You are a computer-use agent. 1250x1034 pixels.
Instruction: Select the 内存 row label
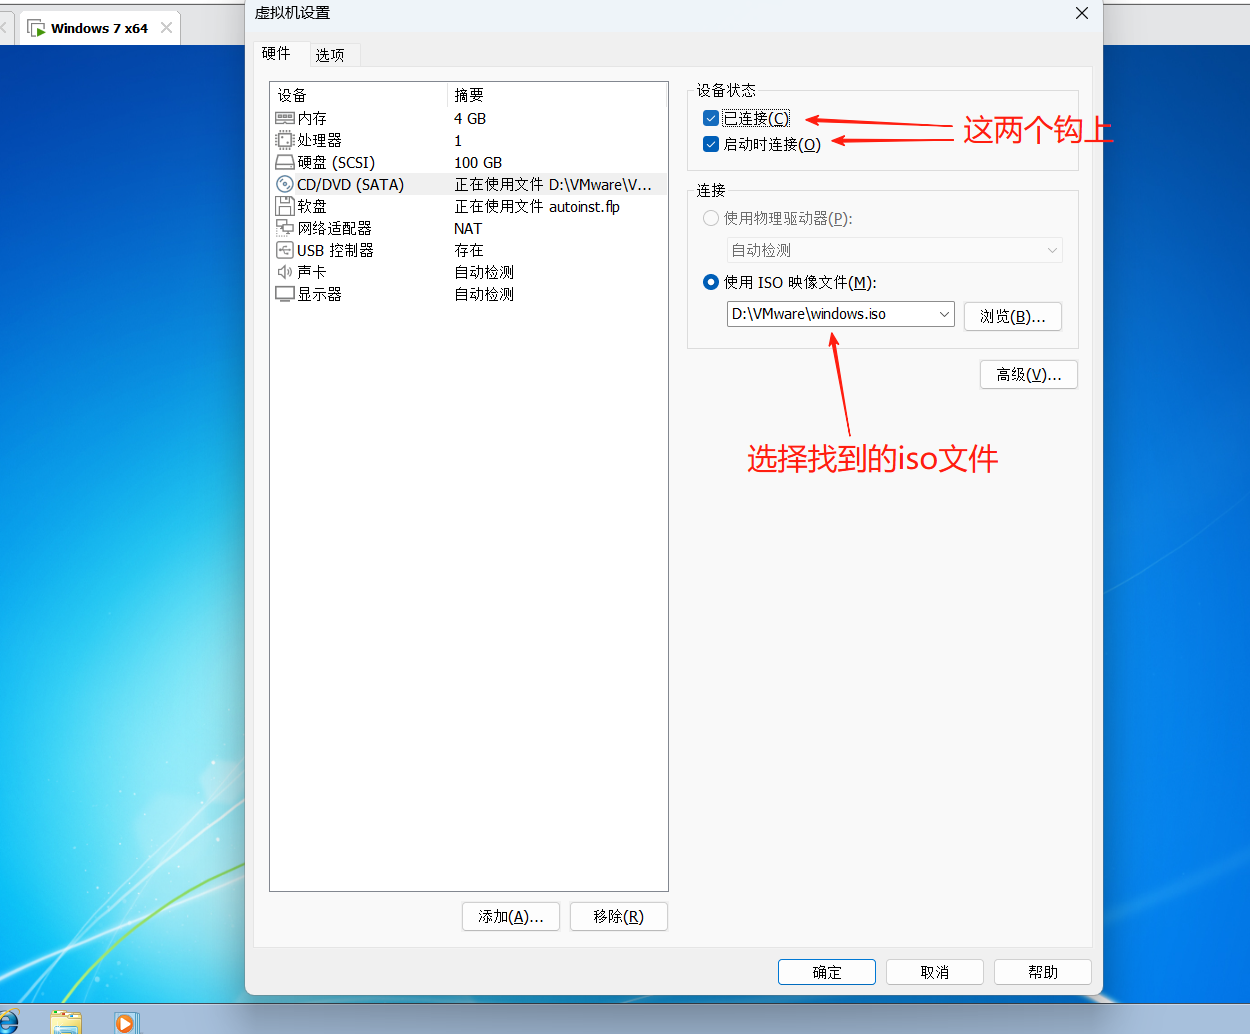click(312, 118)
